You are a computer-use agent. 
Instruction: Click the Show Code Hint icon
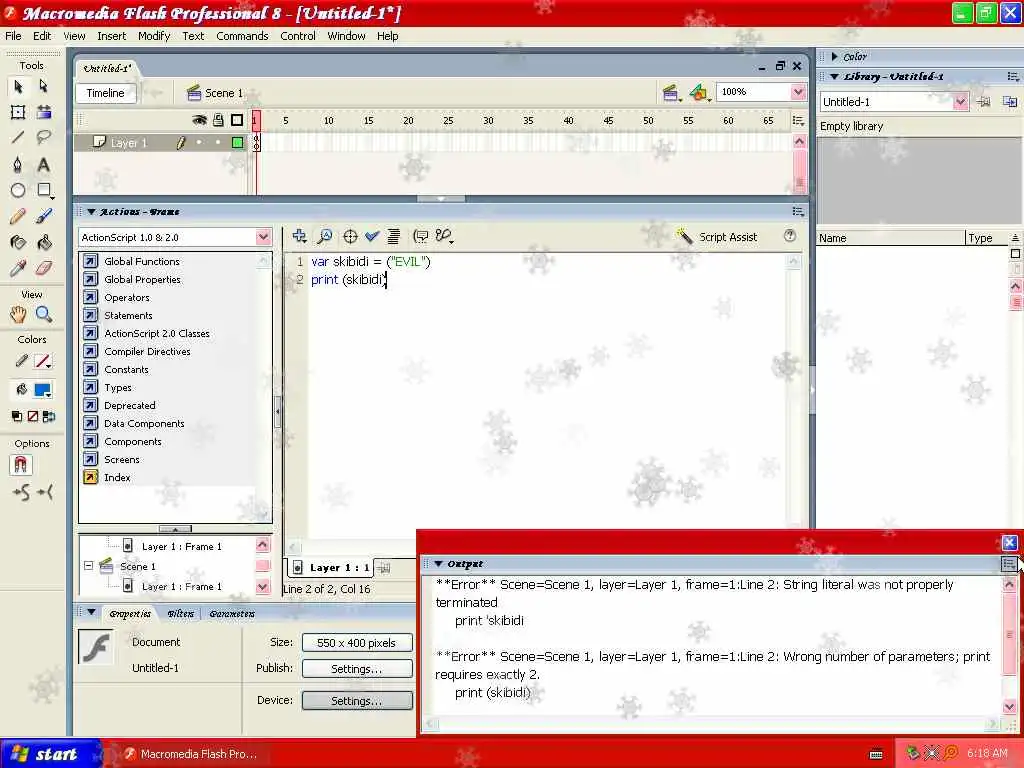[421, 236]
